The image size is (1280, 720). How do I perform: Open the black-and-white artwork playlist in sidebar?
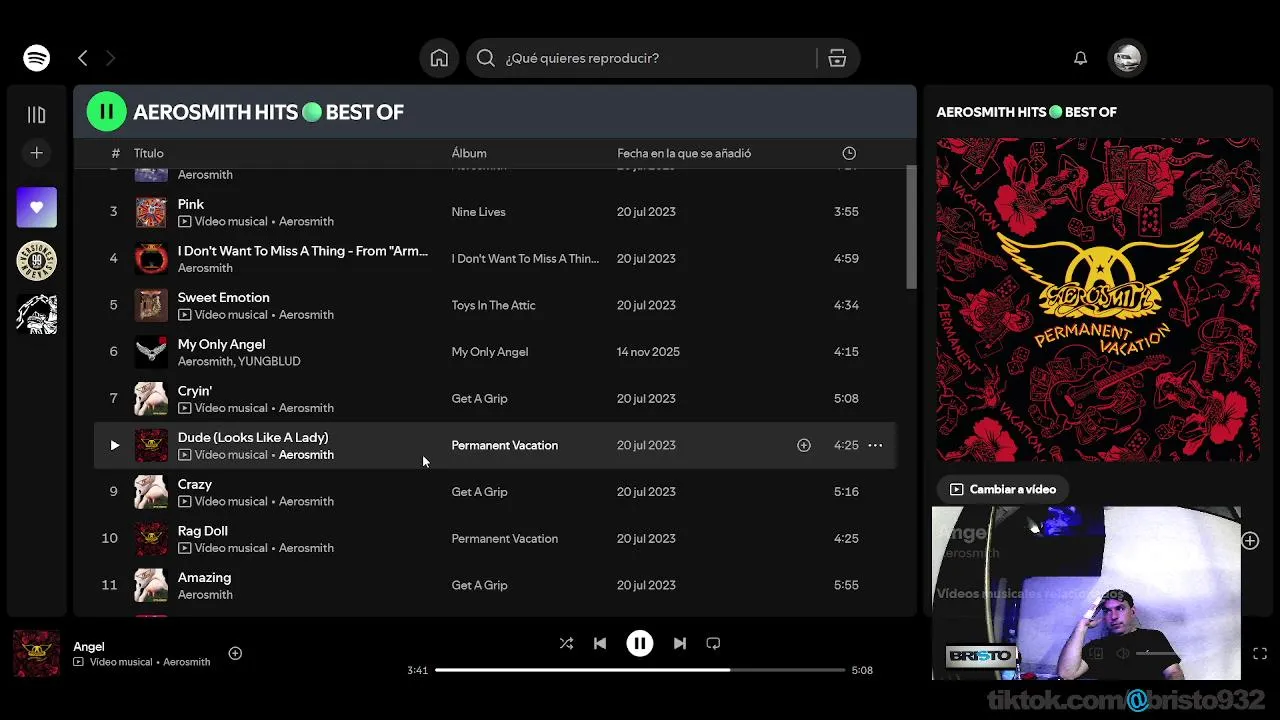(36, 314)
